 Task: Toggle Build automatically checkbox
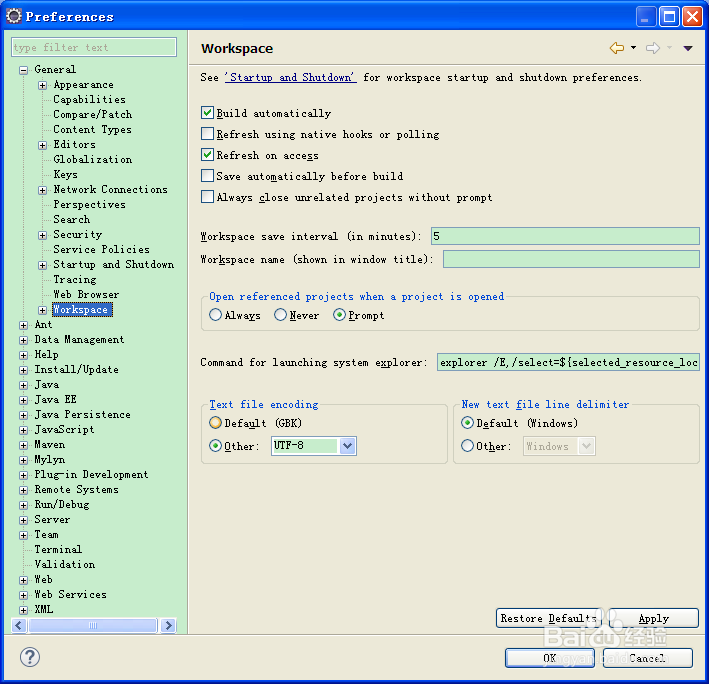[208, 113]
